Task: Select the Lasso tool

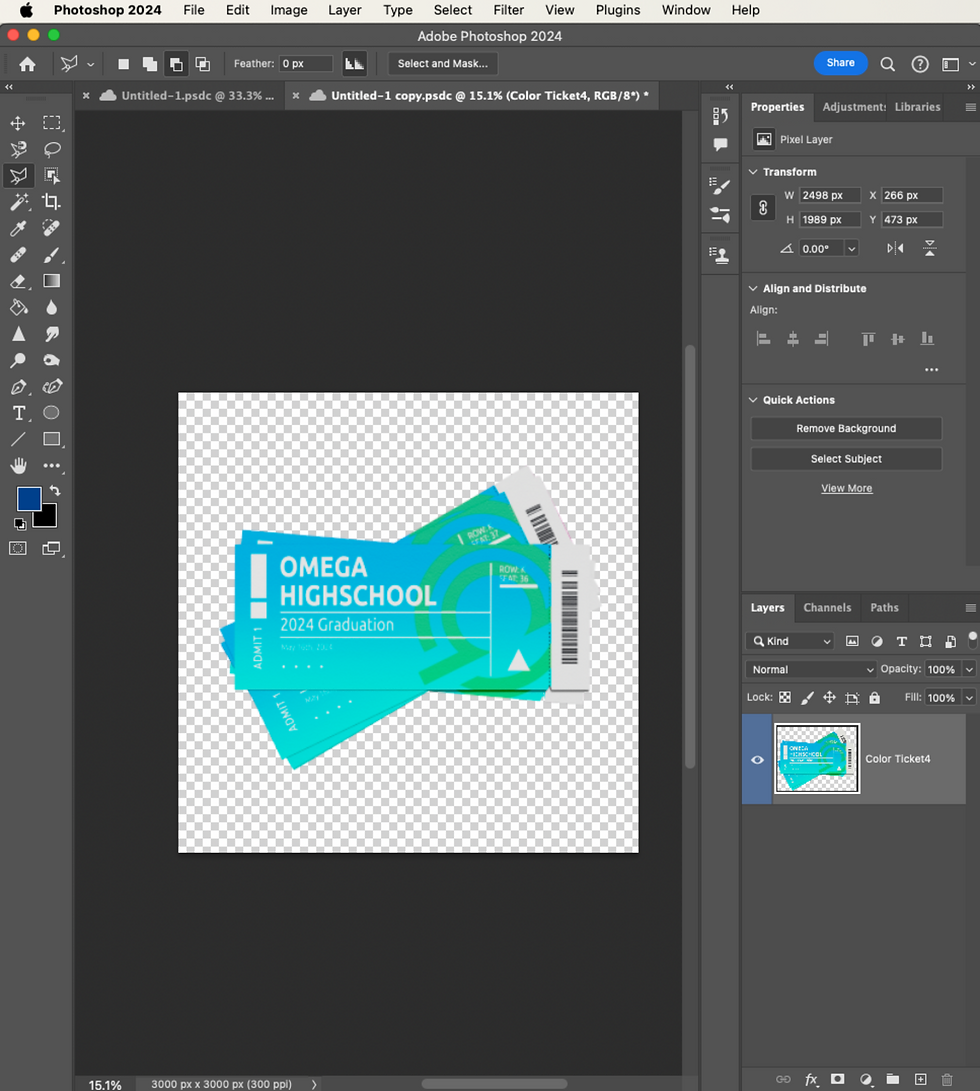Action: 52,149
